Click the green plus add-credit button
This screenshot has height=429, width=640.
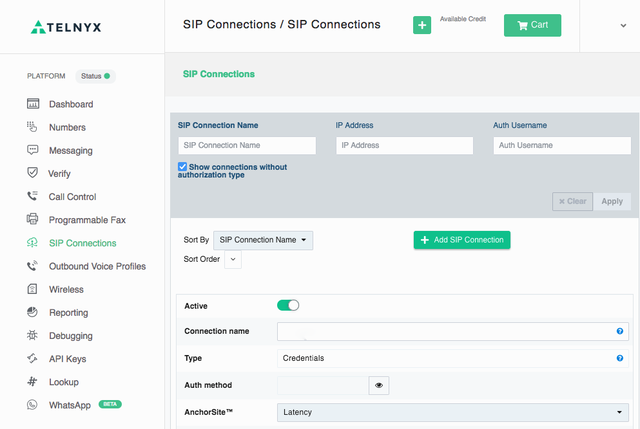[422, 25]
